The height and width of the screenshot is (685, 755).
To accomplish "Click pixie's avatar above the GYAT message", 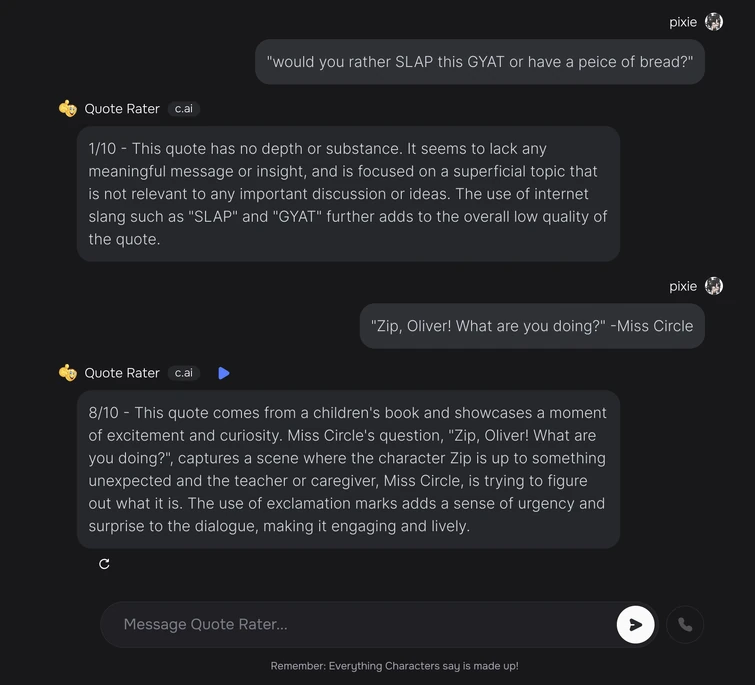I will coord(714,22).
